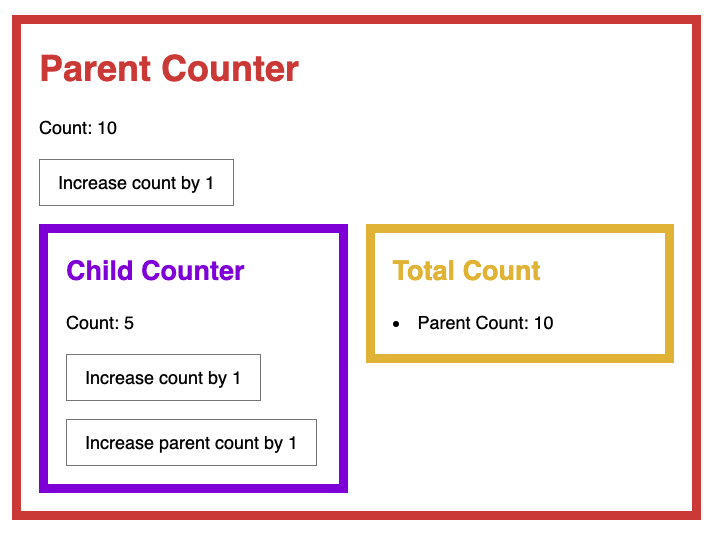Click Child Counter's "Increase count by 1" button

[163, 378]
